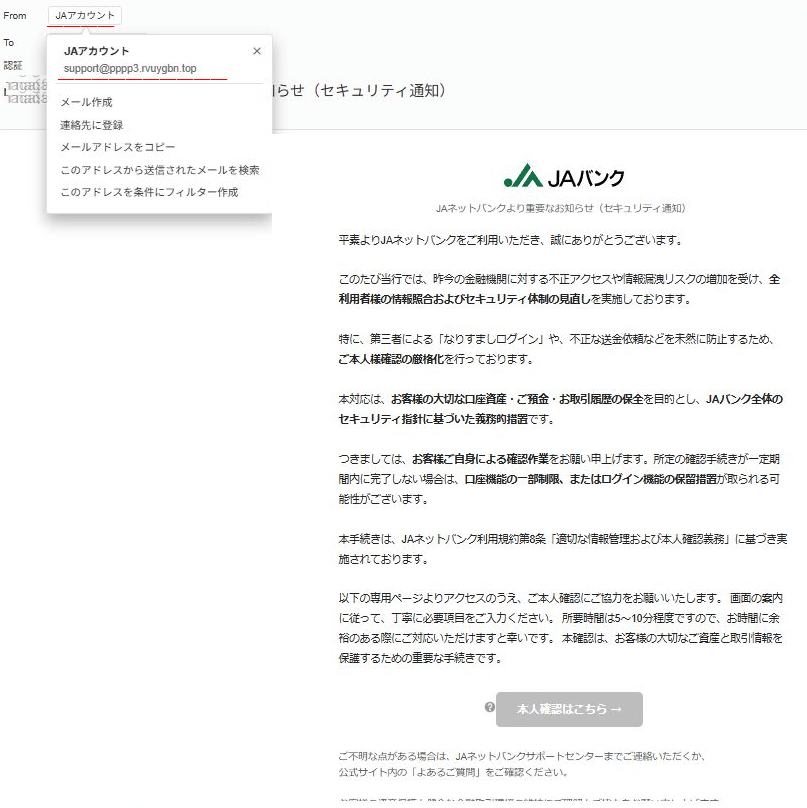Click bold text ご本人様確認の厳格化

coord(391,359)
